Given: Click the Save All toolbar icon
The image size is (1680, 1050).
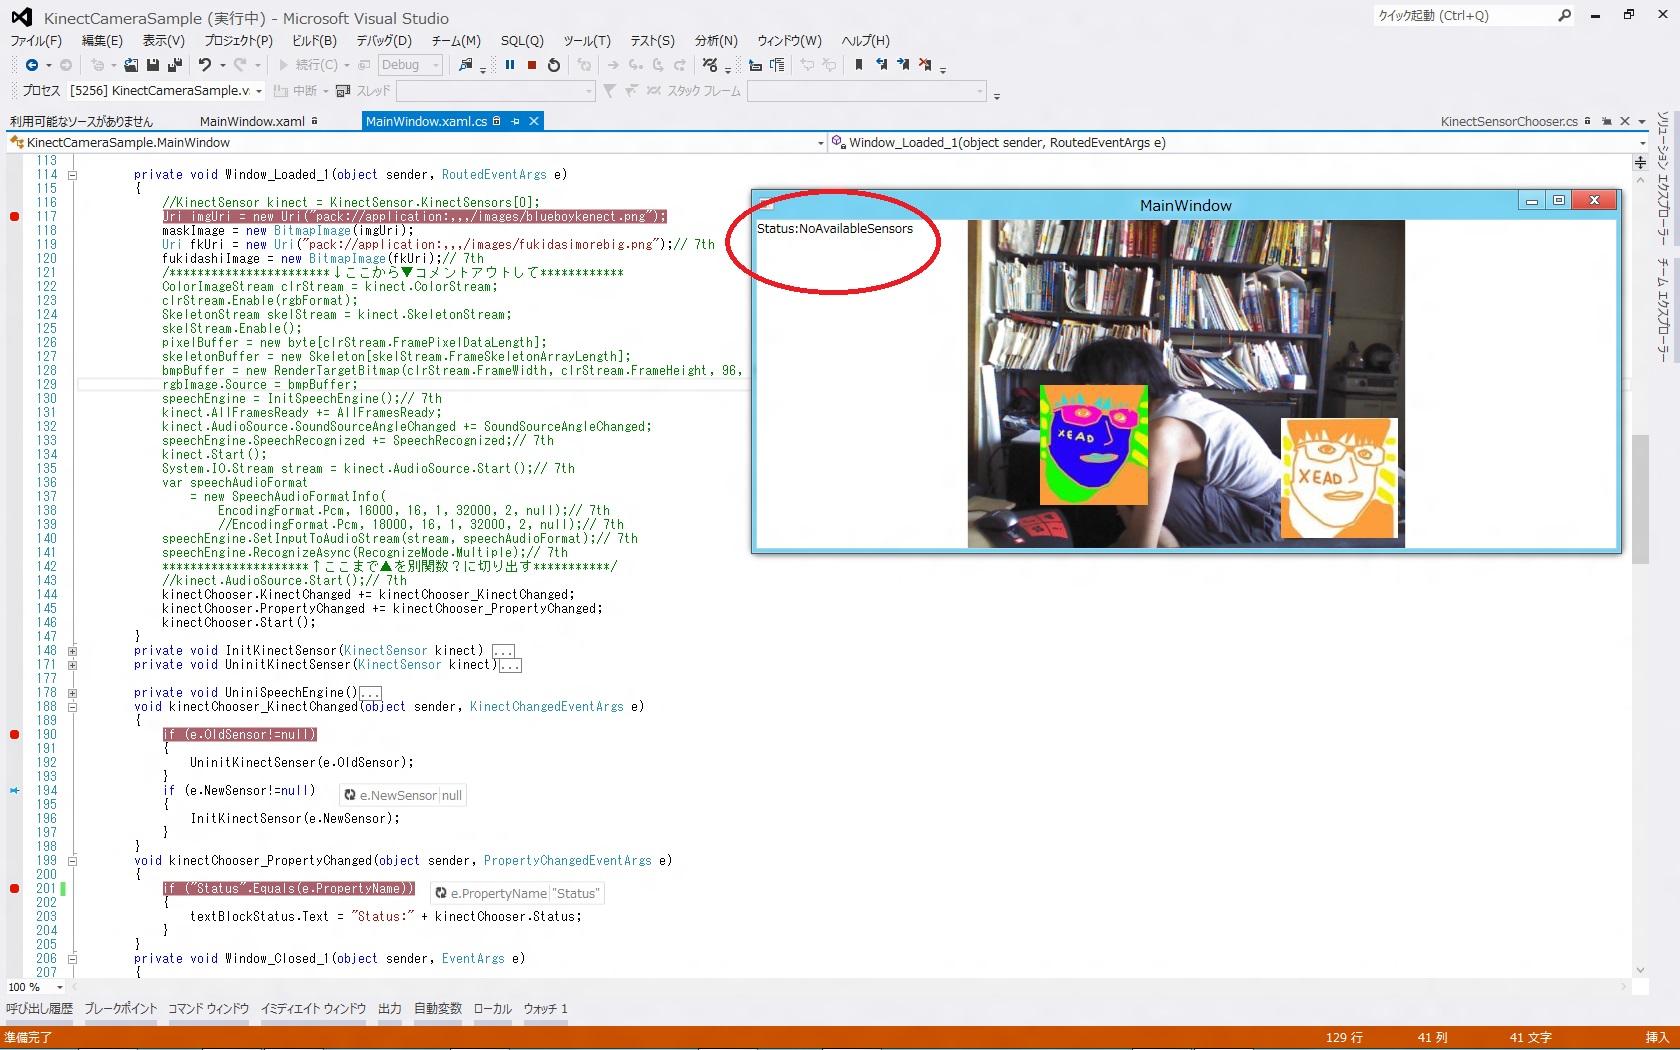Looking at the screenshot, I should click(174, 65).
